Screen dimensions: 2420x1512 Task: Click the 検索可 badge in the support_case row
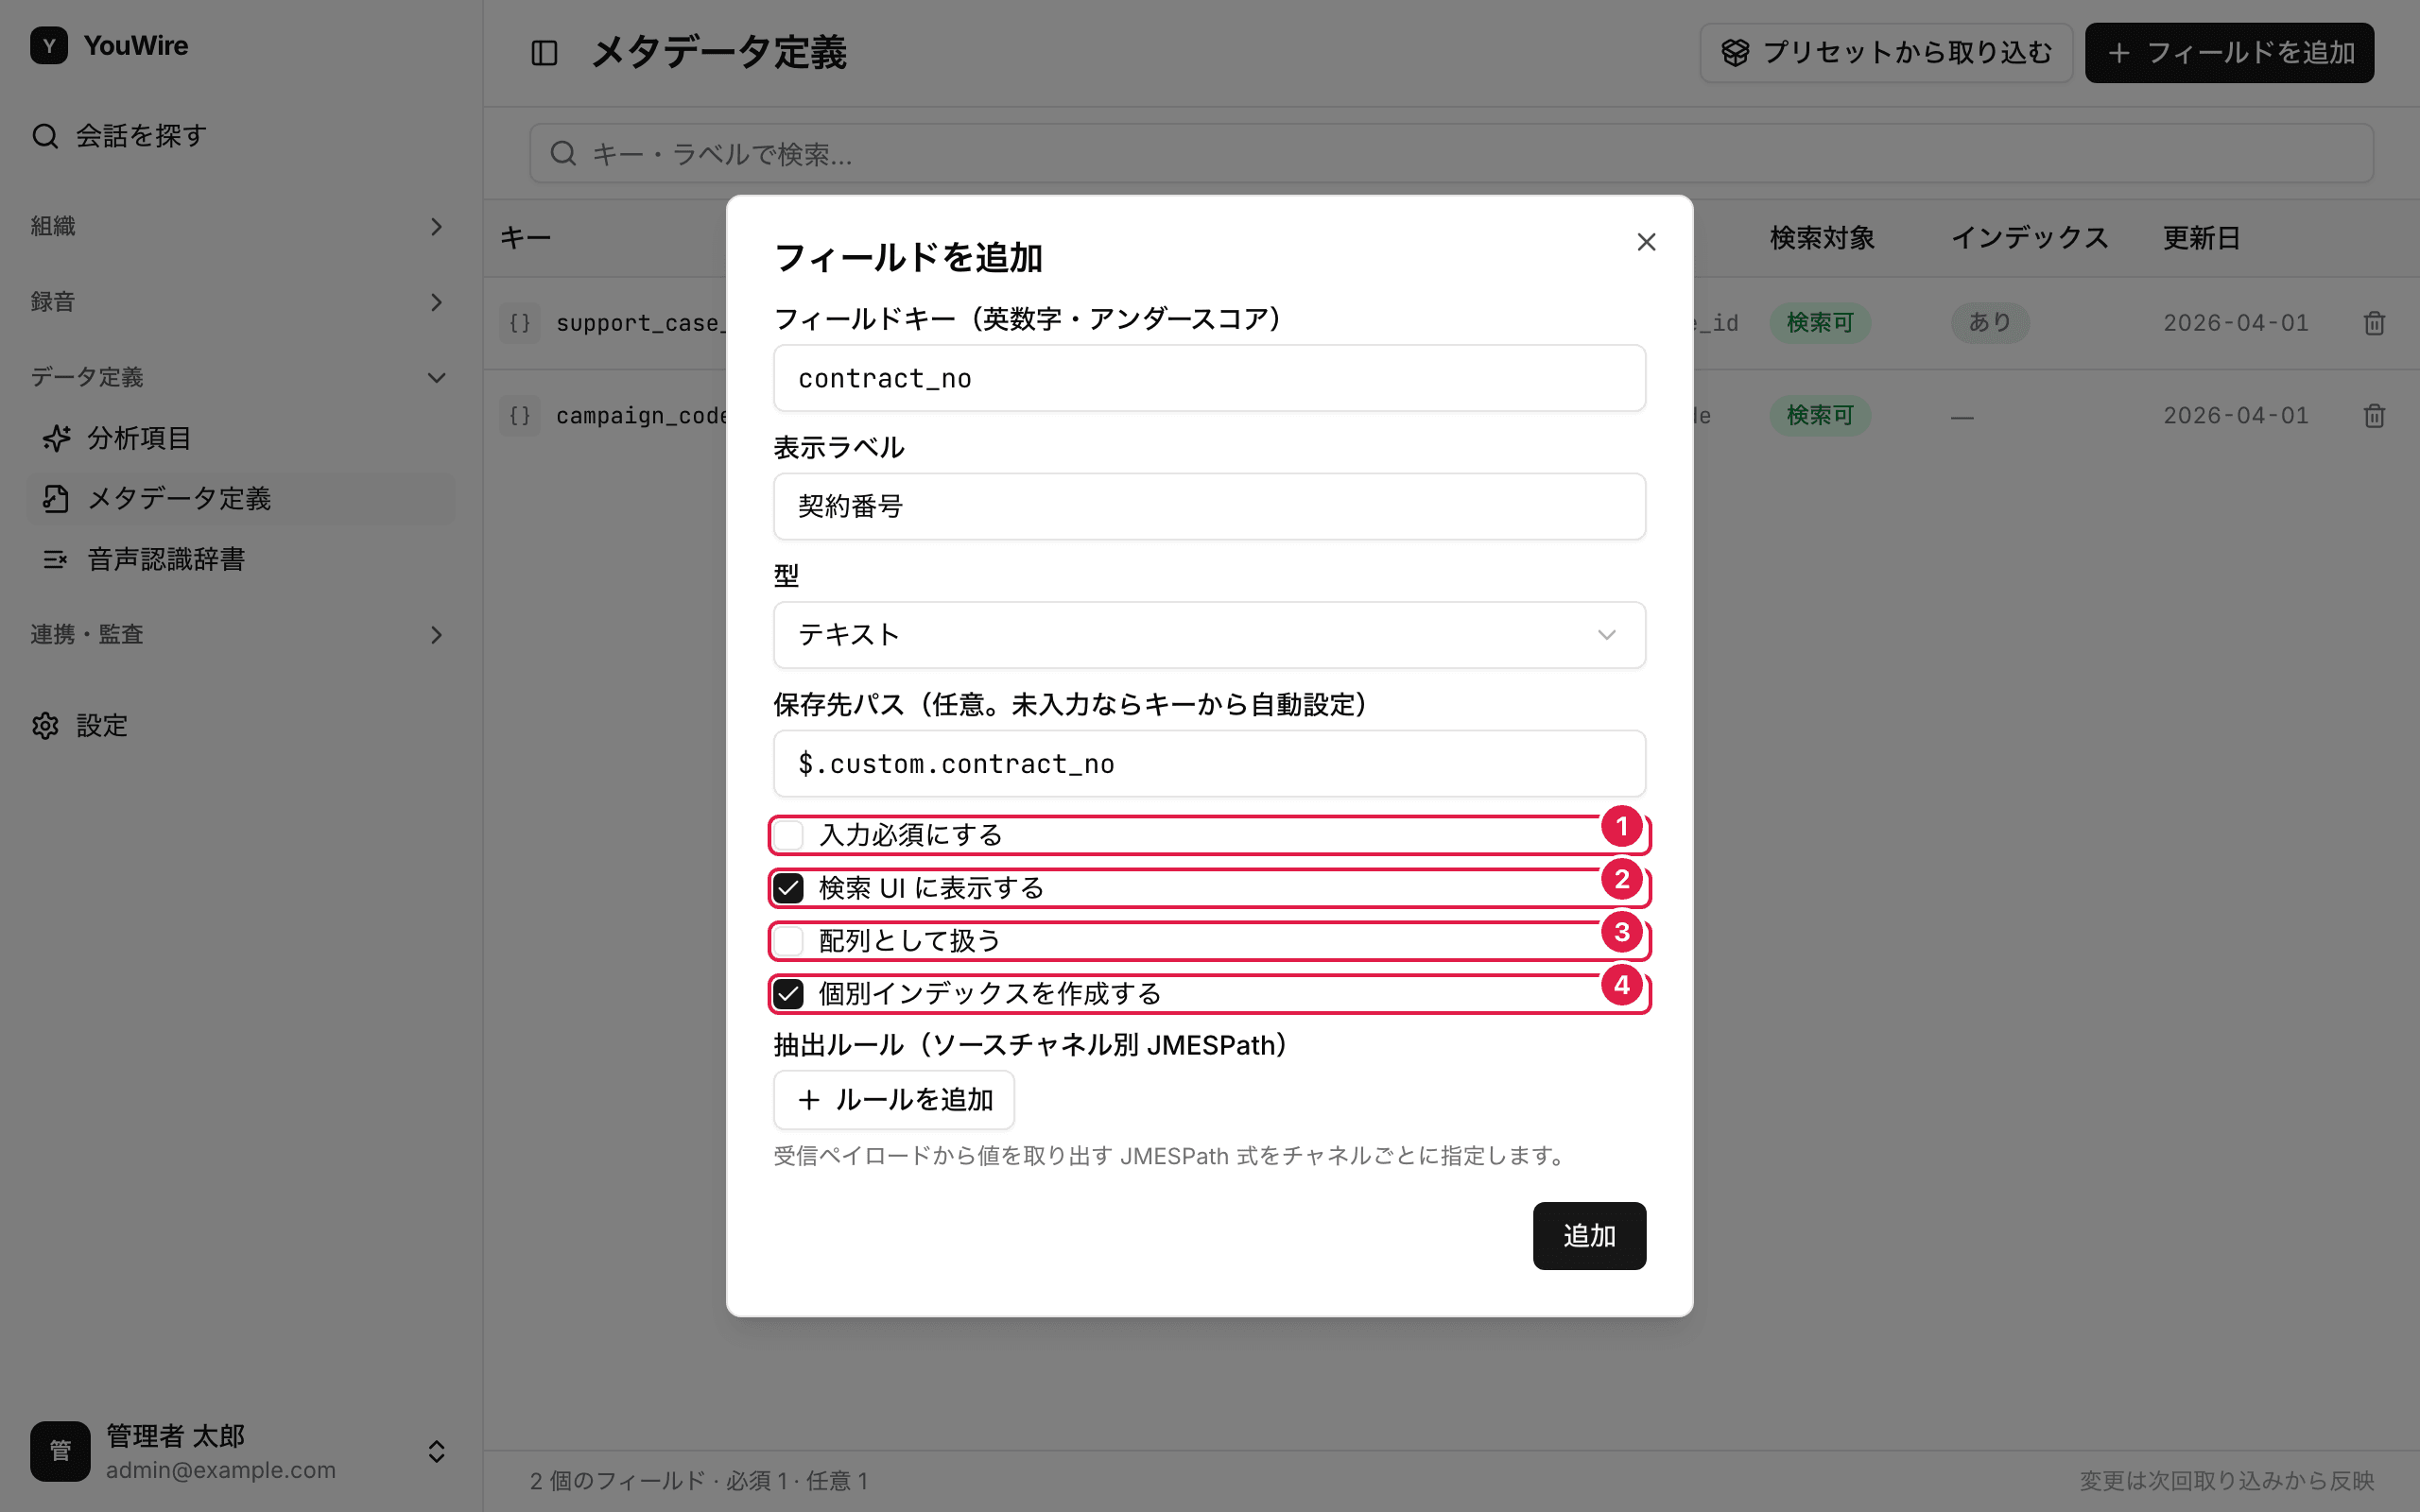pyautogui.click(x=1820, y=323)
